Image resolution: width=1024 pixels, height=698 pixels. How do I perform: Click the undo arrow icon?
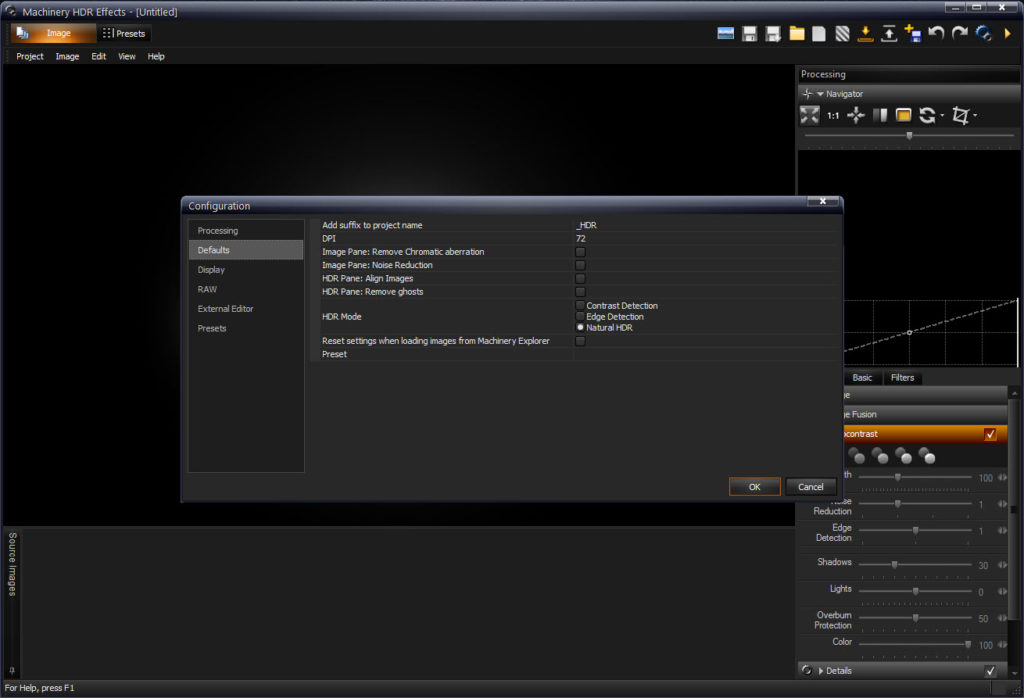936,33
